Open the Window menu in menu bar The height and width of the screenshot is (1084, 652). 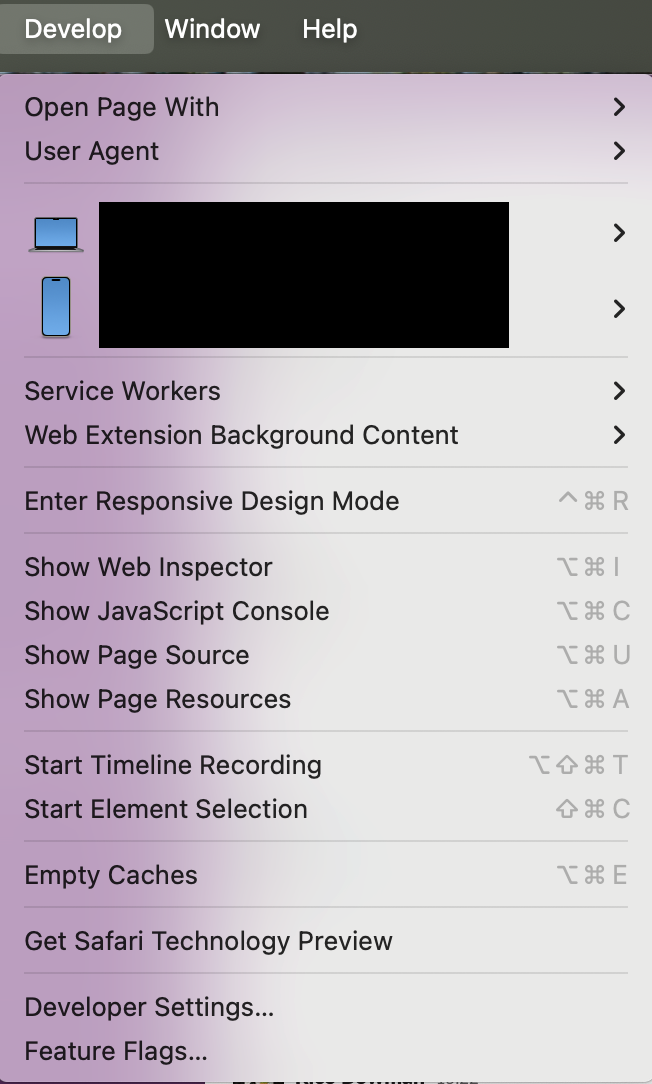point(212,29)
